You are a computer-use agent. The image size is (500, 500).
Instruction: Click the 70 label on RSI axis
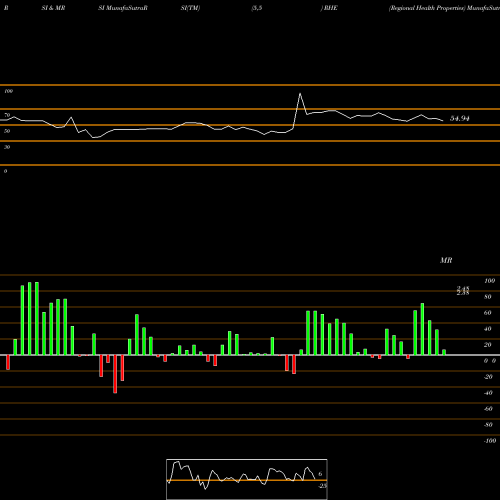click(x=7, y=115)
